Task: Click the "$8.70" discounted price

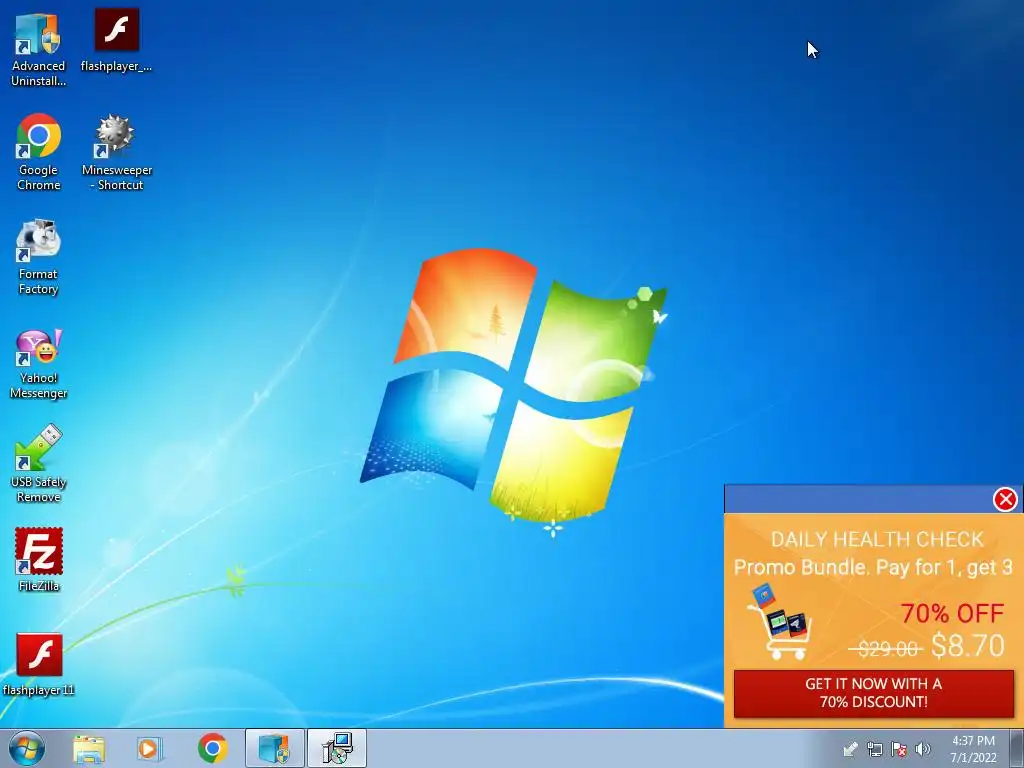Action: pyautogui.click(x=967, y=645)
